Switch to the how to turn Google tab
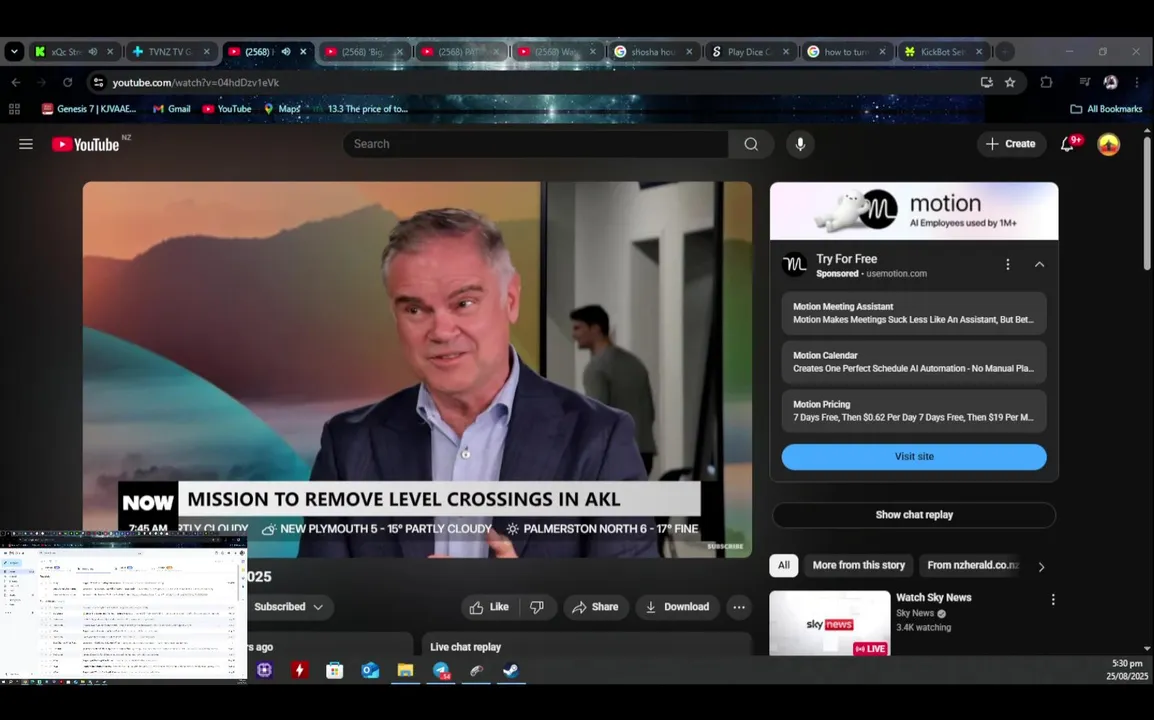Screen dimensions: 1154x720 pos(846,52)
